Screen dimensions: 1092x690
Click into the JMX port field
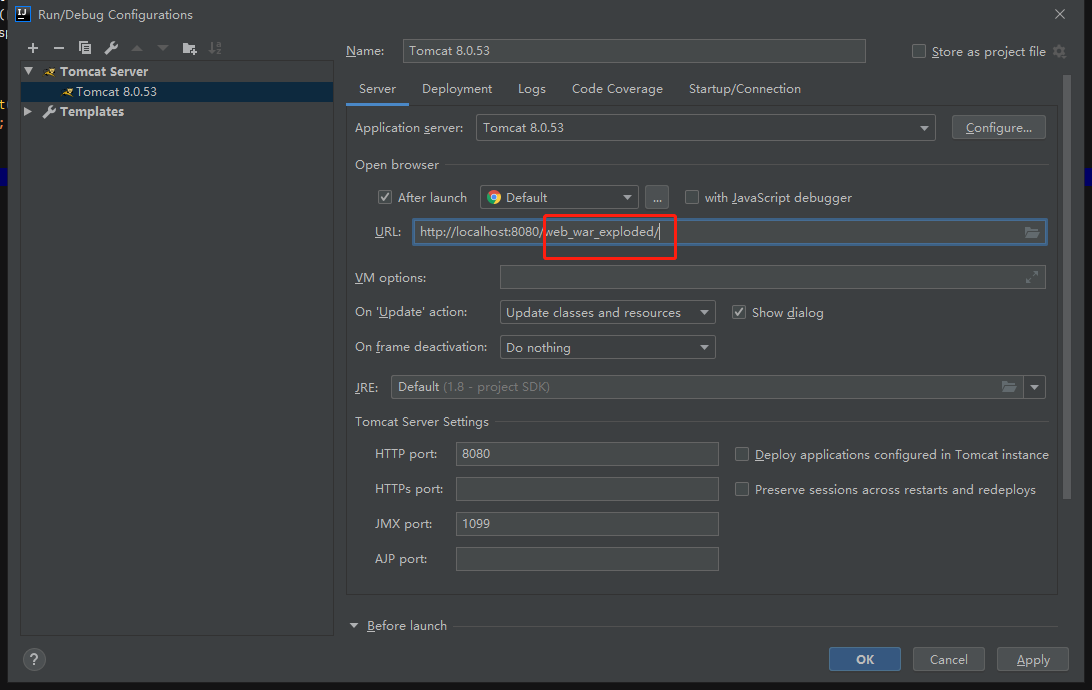coord(587,524)
